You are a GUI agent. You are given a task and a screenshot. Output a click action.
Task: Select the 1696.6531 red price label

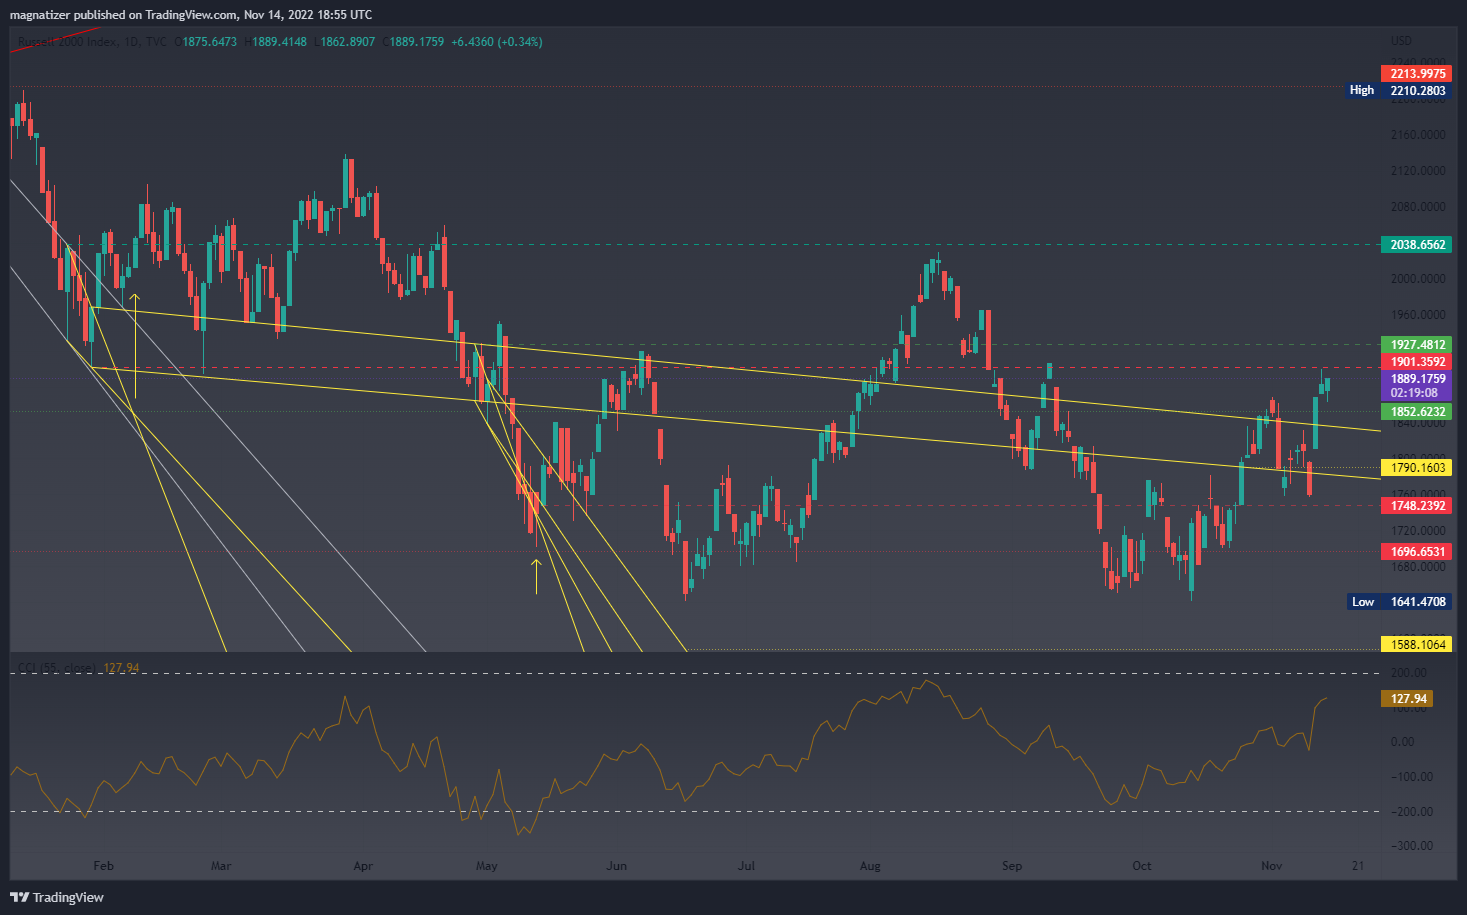point(1417,552)
